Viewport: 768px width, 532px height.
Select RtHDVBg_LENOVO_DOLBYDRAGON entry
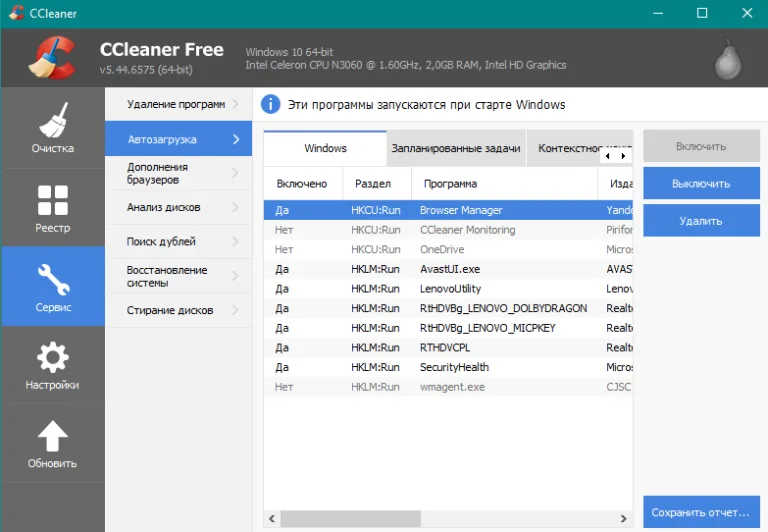pyautogui.click(x=448, y=308)
